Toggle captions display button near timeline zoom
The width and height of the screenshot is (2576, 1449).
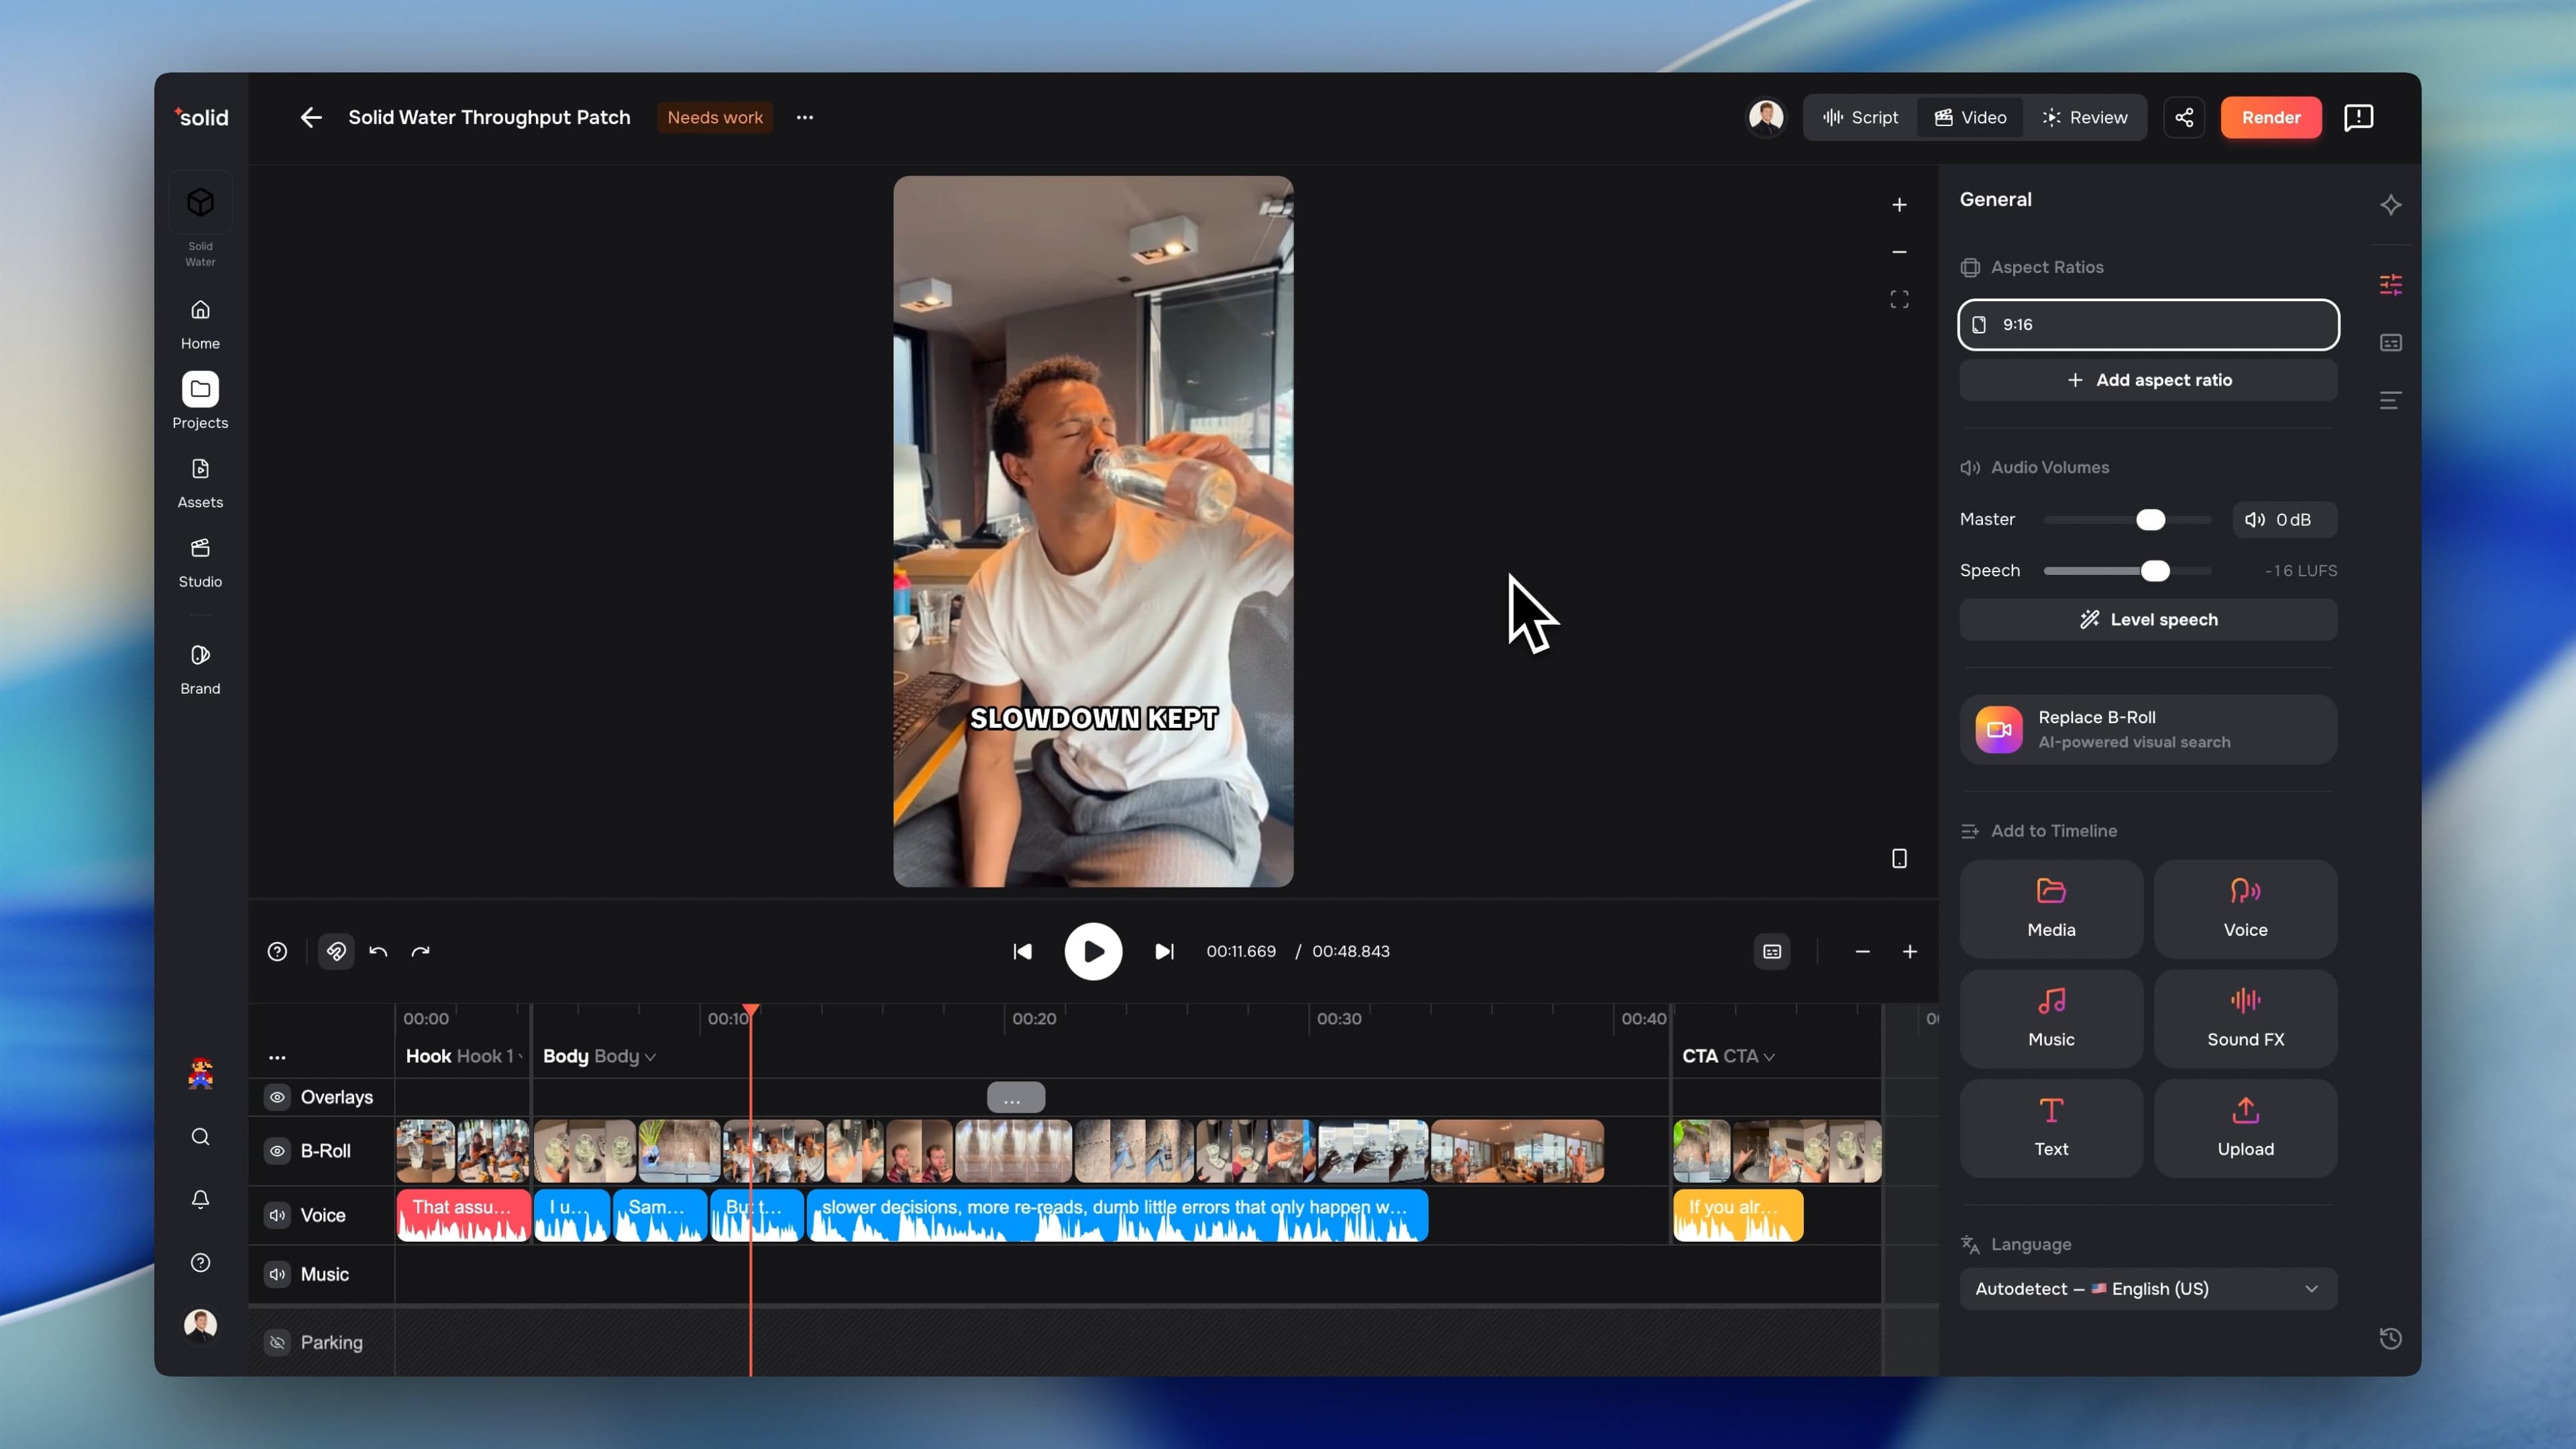click(1771, 951)
